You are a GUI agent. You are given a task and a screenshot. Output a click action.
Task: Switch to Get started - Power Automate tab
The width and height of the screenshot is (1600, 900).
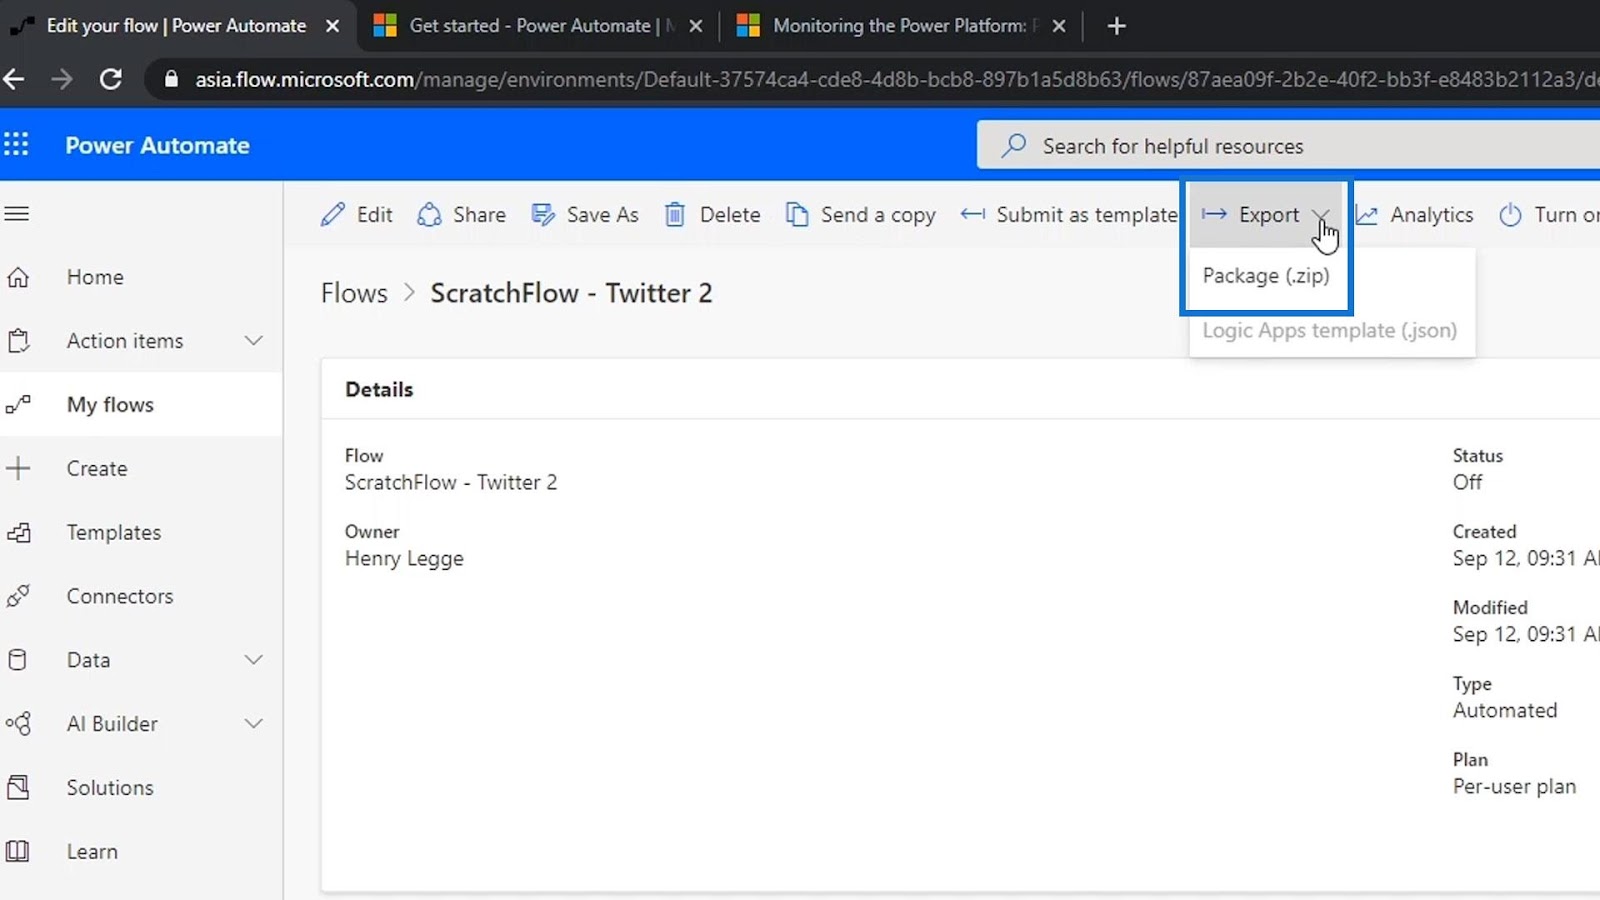536,26
